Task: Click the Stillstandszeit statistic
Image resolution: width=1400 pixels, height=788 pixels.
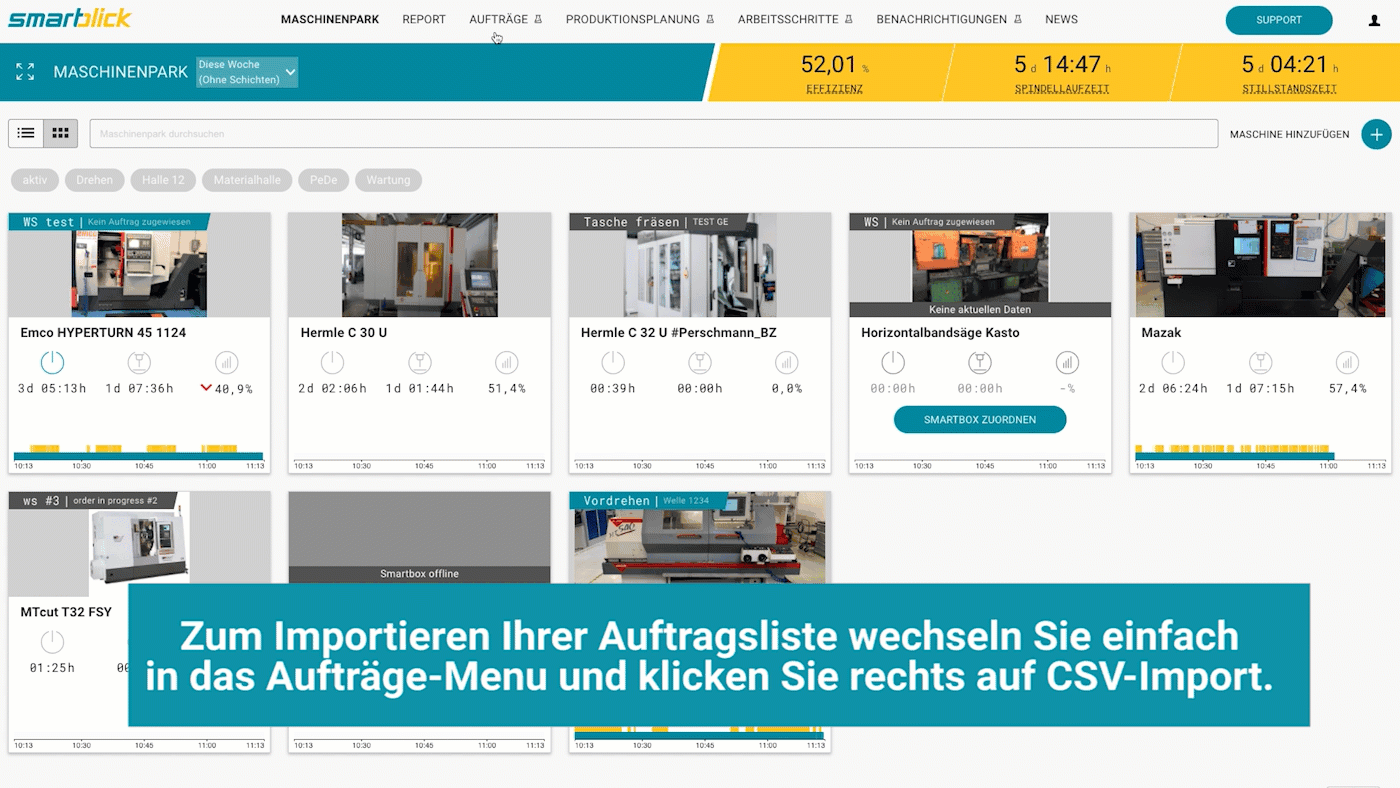Action: (1289, 73)
